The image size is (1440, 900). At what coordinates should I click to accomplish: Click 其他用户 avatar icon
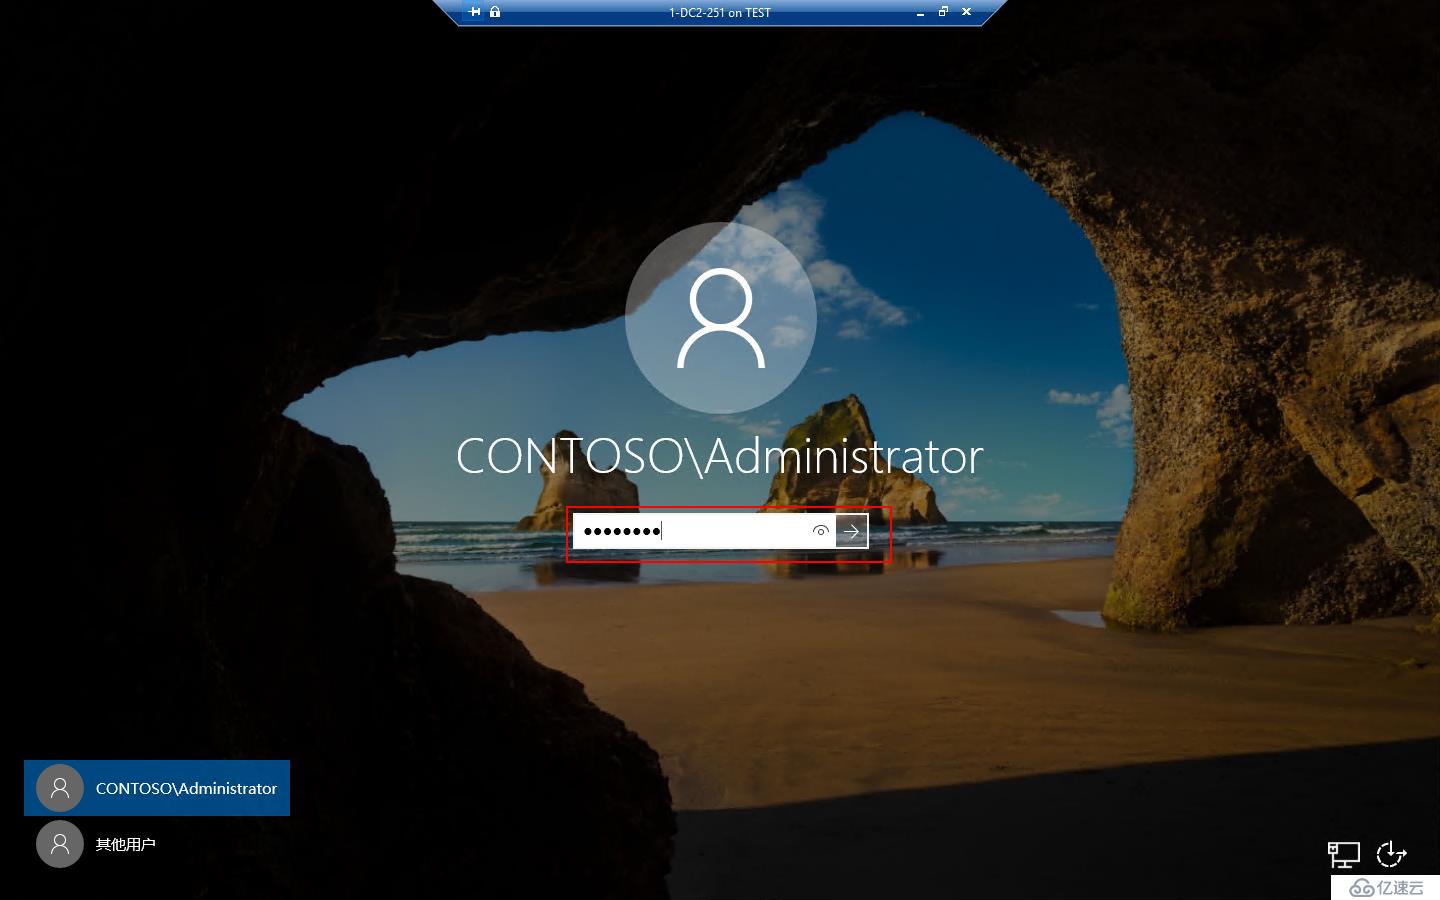coord(60,844)
